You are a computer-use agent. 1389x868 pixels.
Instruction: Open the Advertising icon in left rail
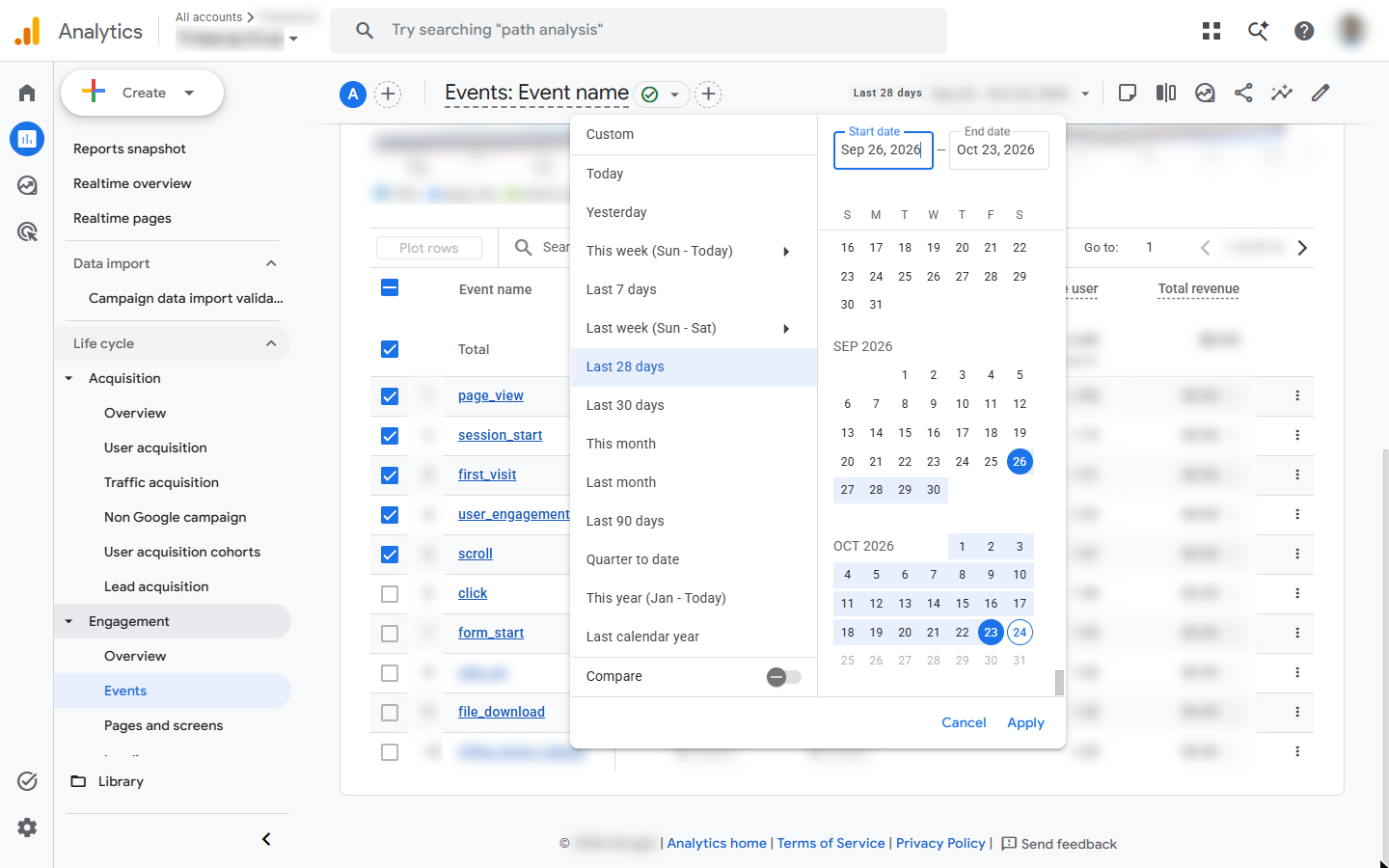(27, 232)
